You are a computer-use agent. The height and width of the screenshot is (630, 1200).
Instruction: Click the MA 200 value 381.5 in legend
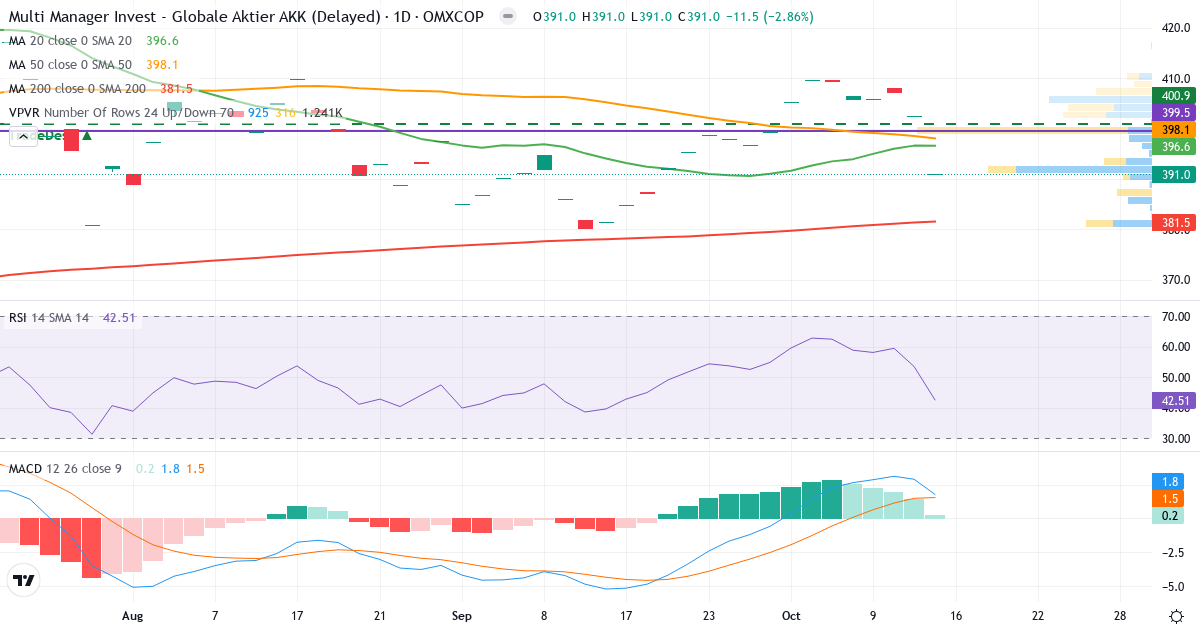tap(176, 89)
